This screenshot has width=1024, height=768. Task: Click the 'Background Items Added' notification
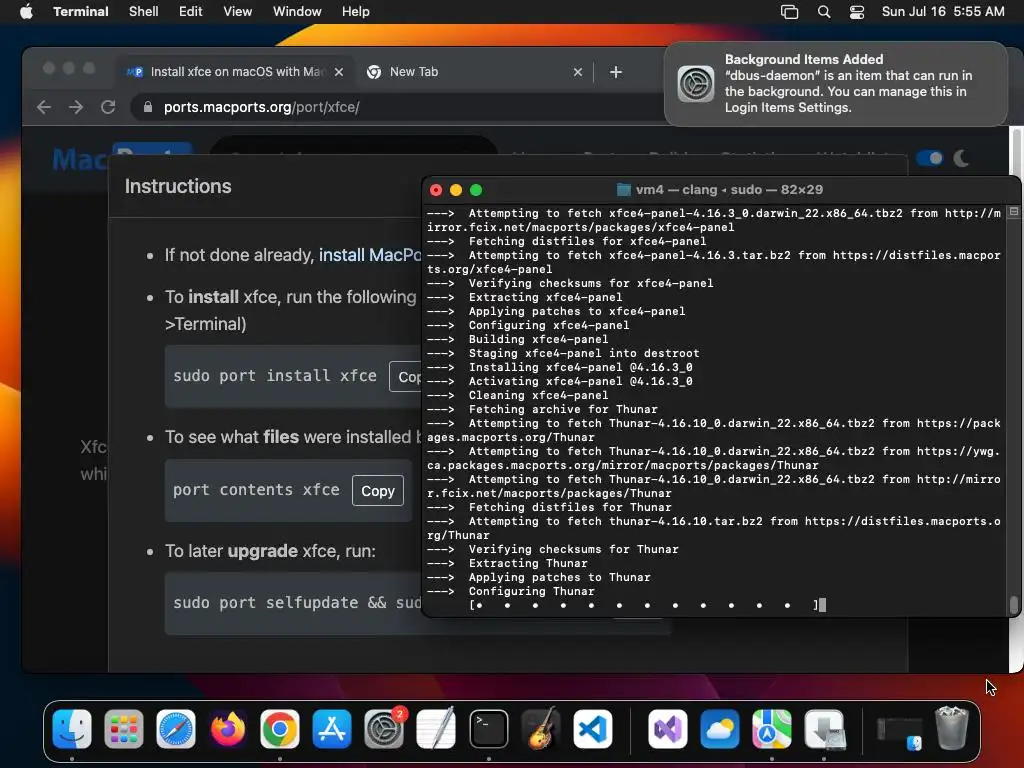pyautogui.click(x=836, y=84)
